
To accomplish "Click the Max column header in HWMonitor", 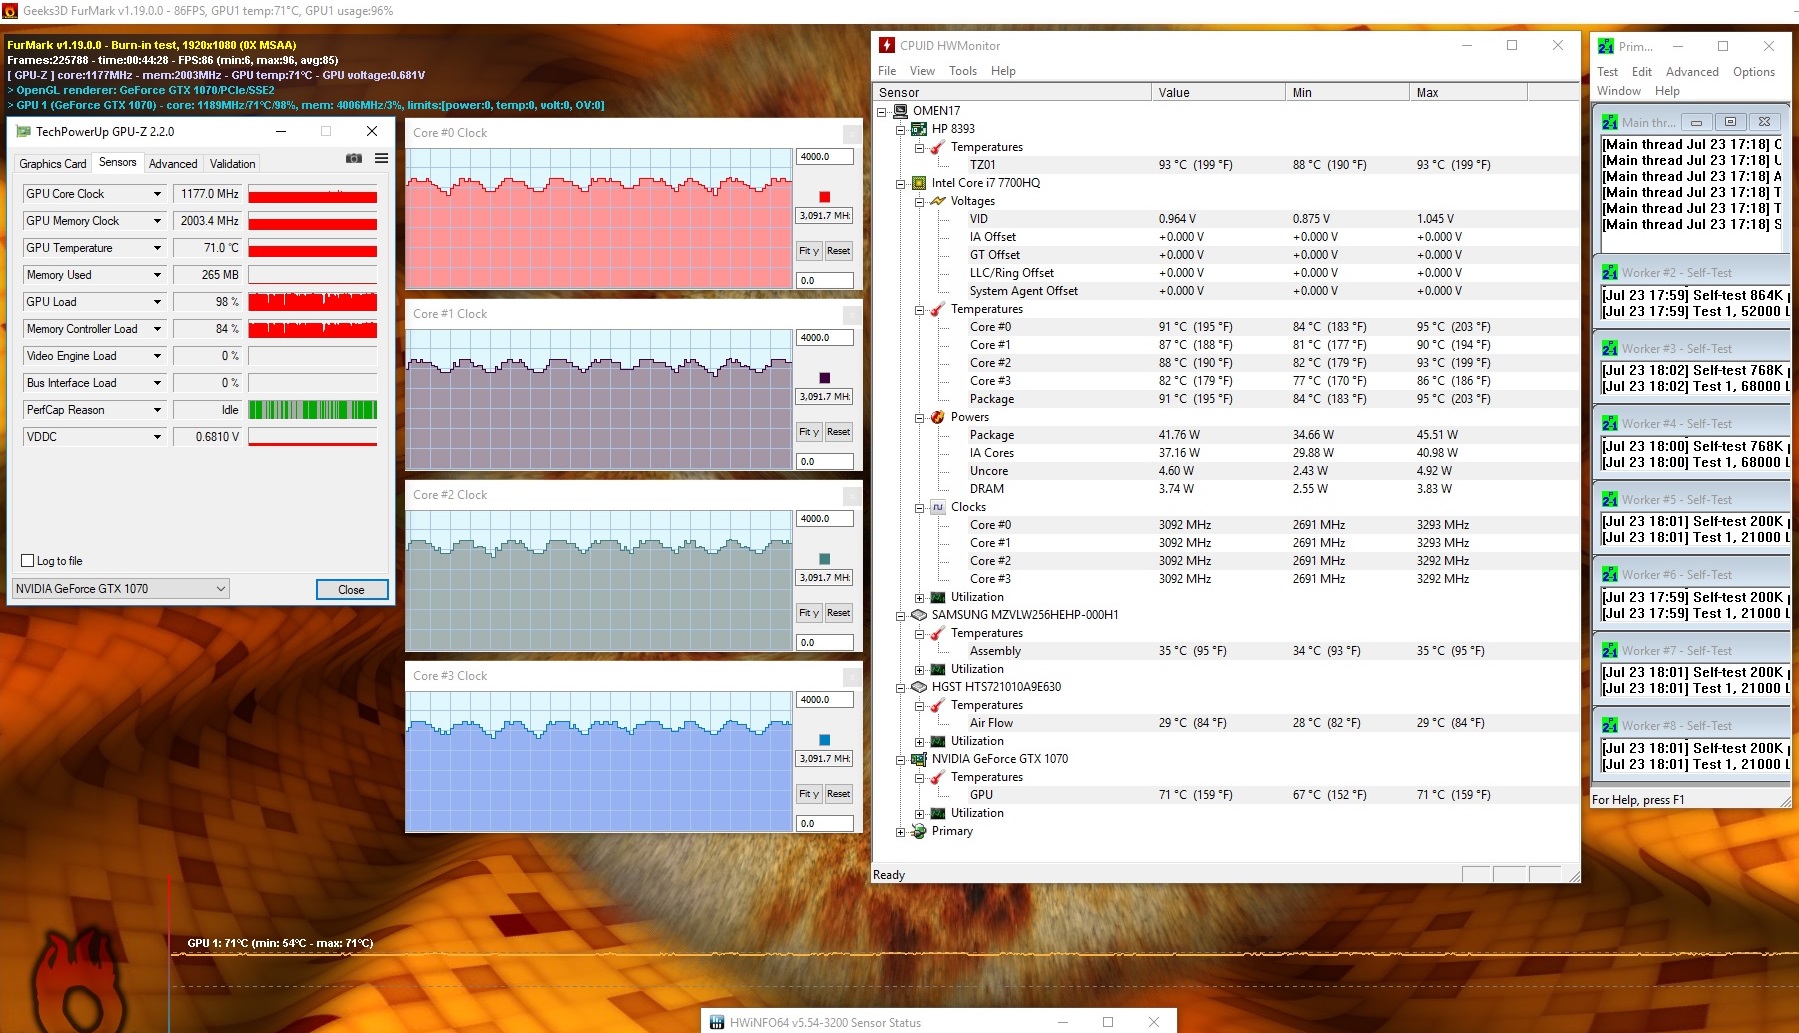I will point(1468,92).
